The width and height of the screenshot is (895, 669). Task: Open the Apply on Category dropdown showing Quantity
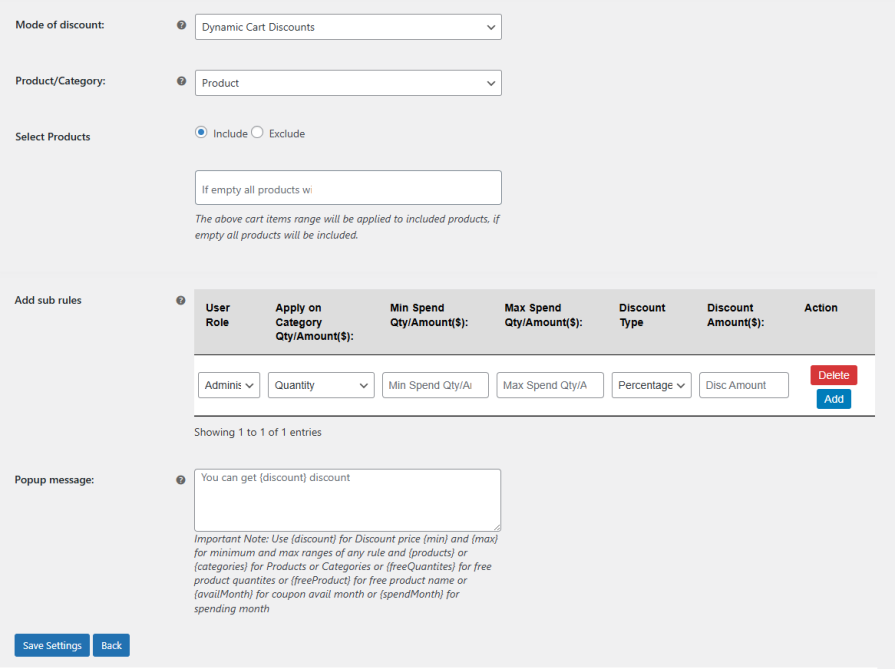tap(320, 385)
